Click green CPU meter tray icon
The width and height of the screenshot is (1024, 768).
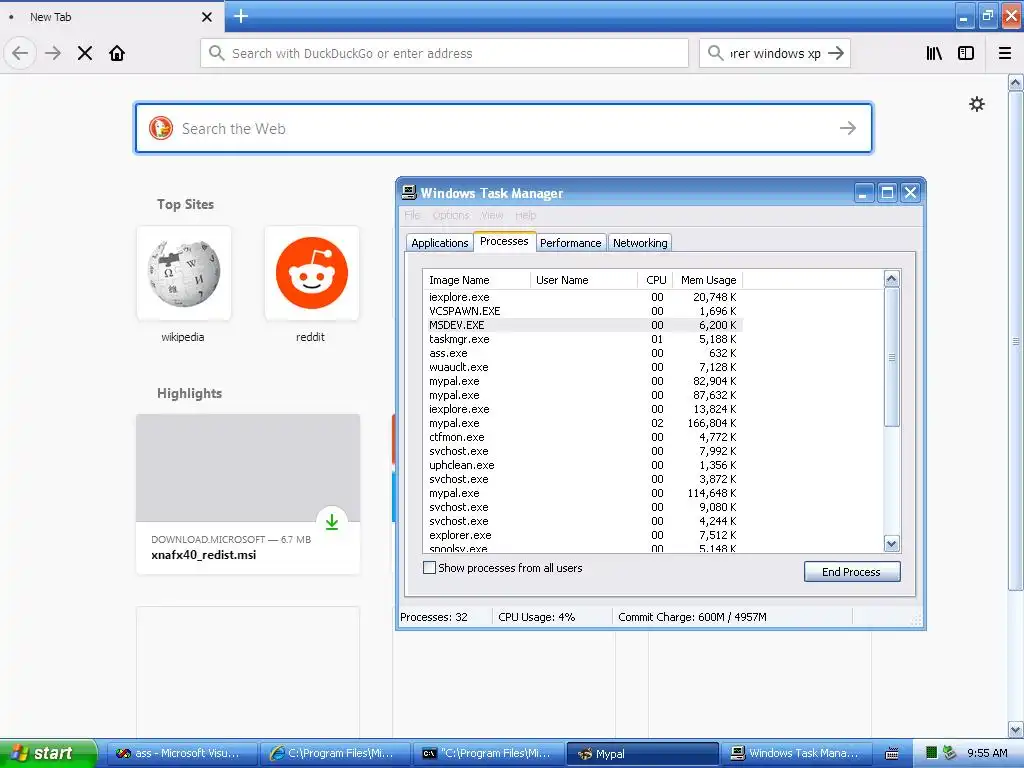point(931,753)
